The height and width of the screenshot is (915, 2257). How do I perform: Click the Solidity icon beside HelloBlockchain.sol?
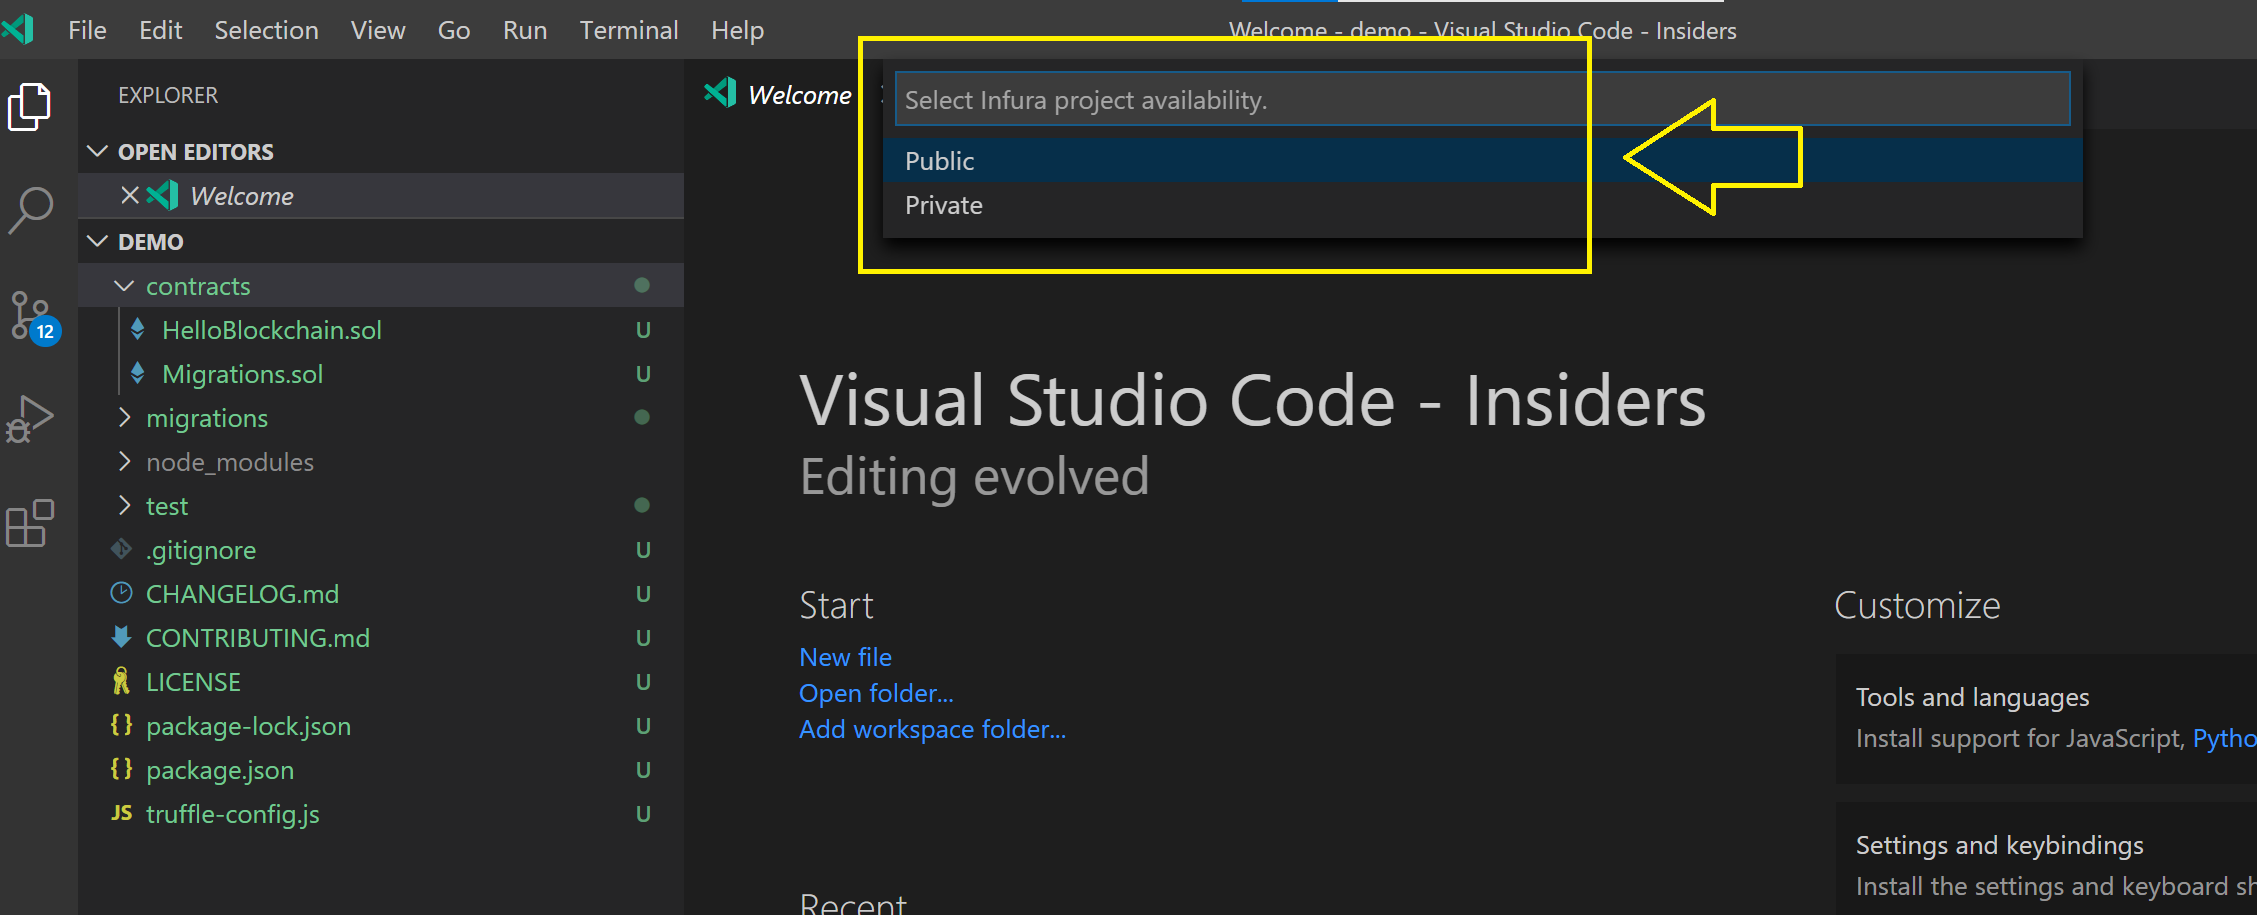pos(138,329)
